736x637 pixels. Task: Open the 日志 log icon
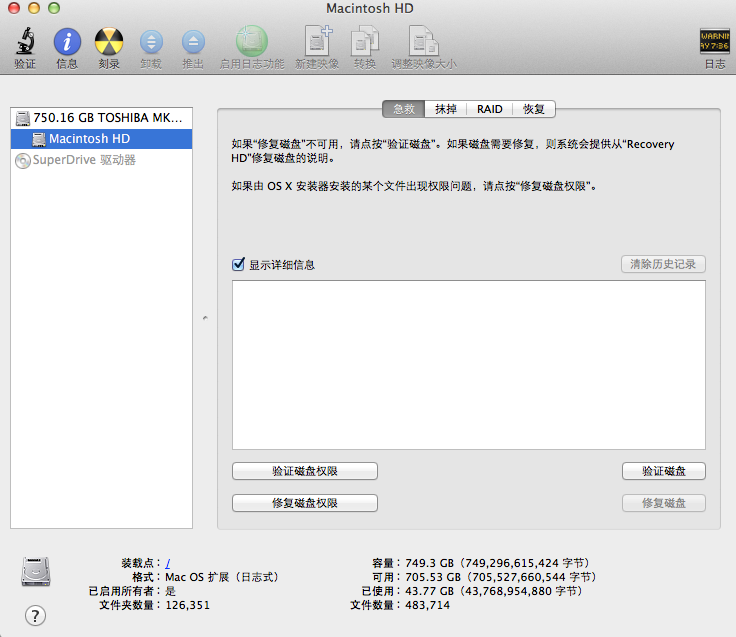(x=714, y=41)
